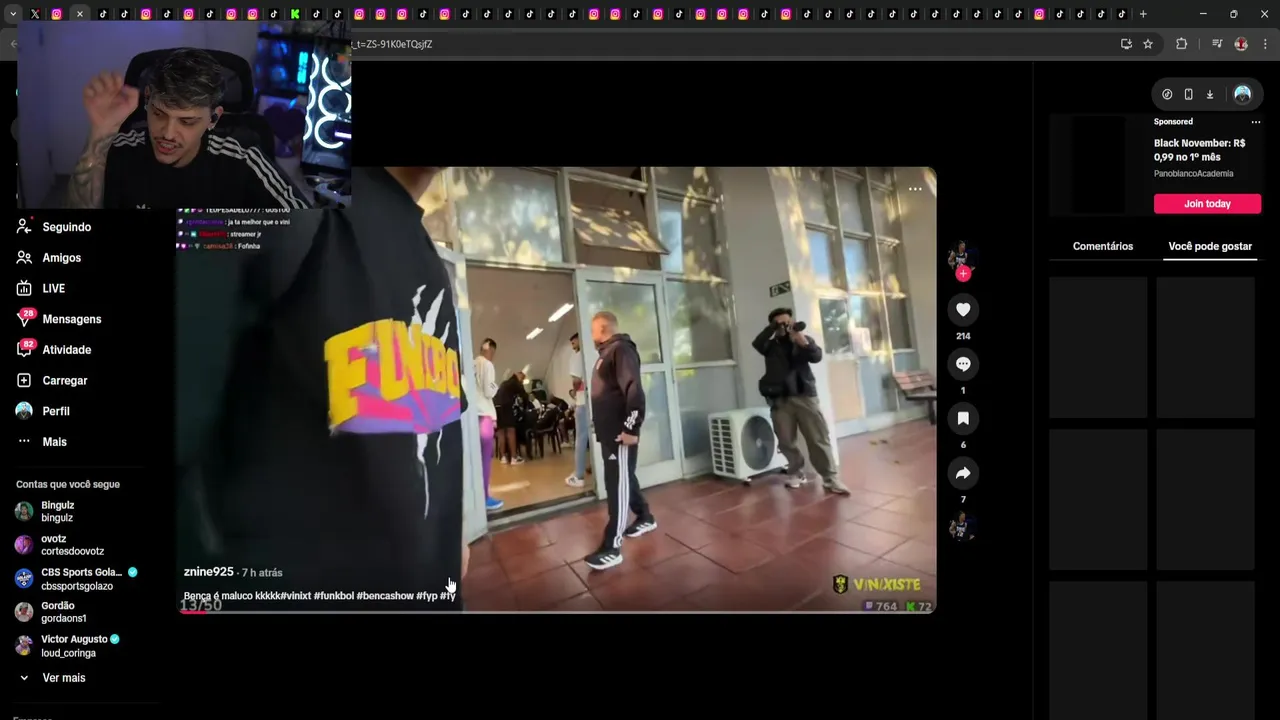1280x720 pixels.
Task: Open Chrome's three-dot menu
Action: (1265, 44)
